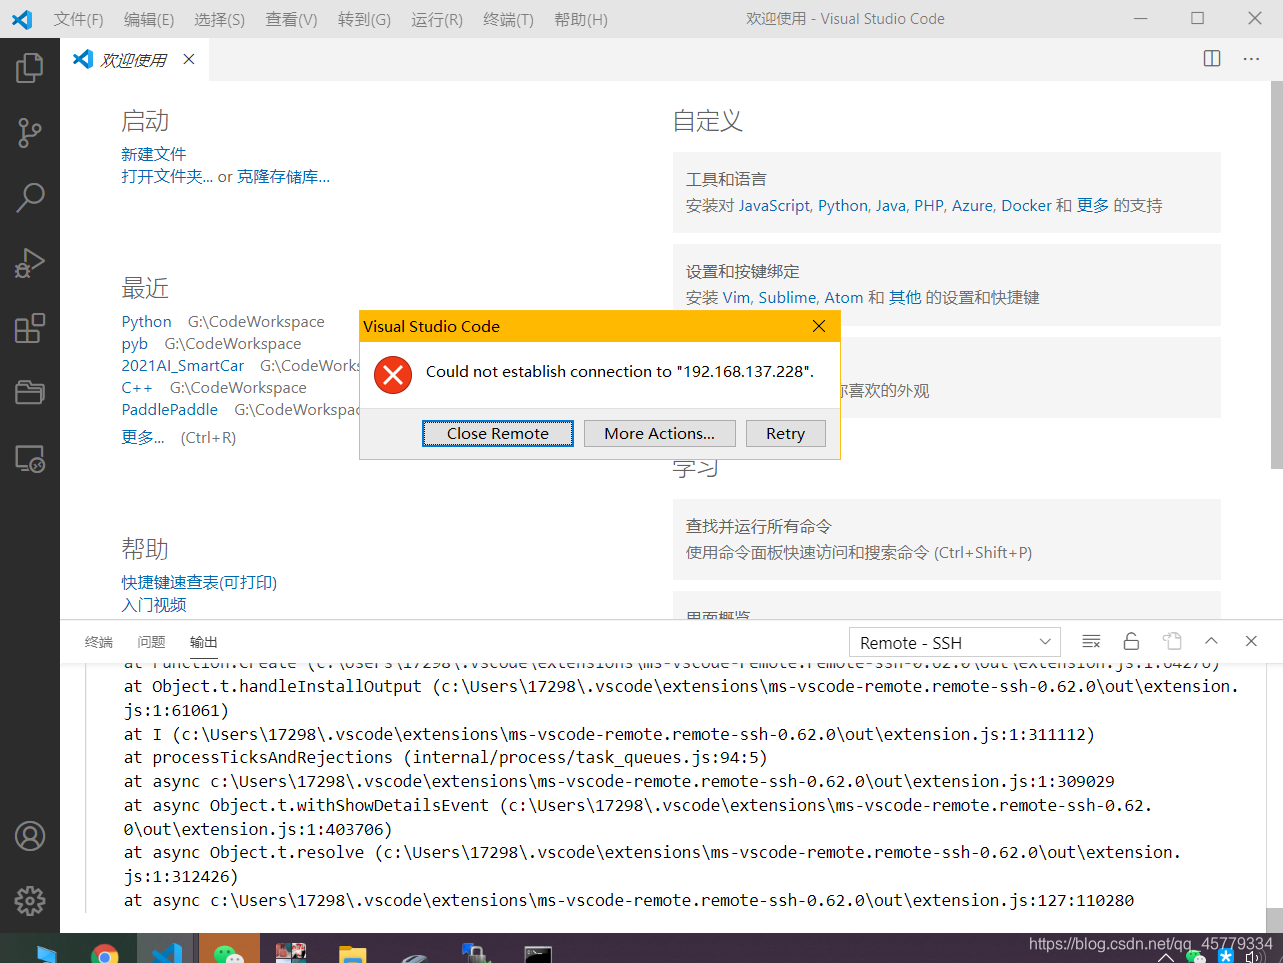Click the 克隆存储库... link
The width and height of the screenshot is (1283, 963).
[x=283, y=176]
